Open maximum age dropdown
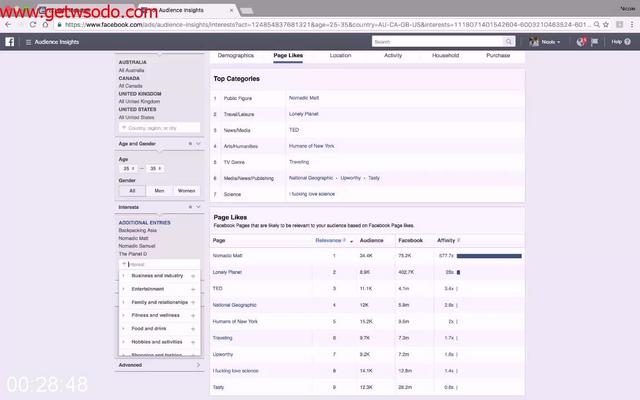Screen dimensions: 640x400 coord(155,169)
